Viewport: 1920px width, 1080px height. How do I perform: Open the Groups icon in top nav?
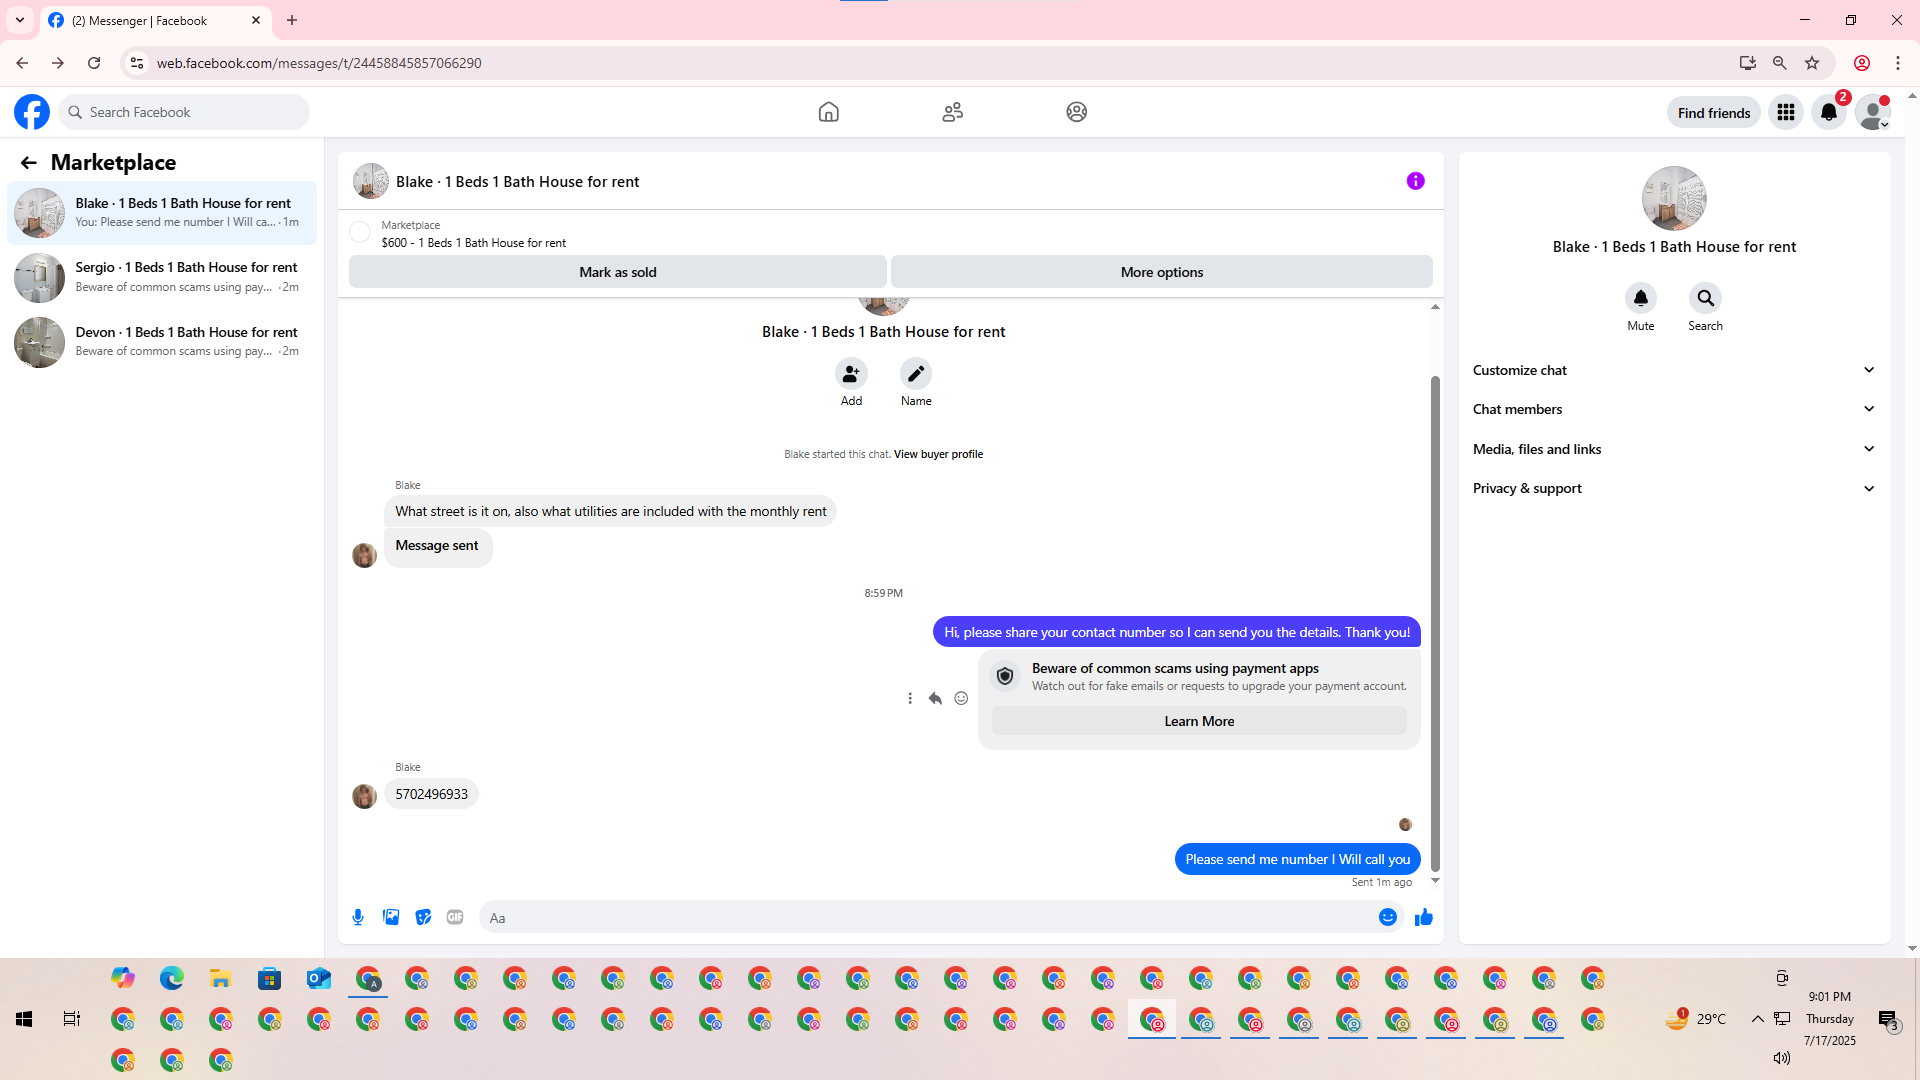pyautogui.click(x=1077, y=112)
